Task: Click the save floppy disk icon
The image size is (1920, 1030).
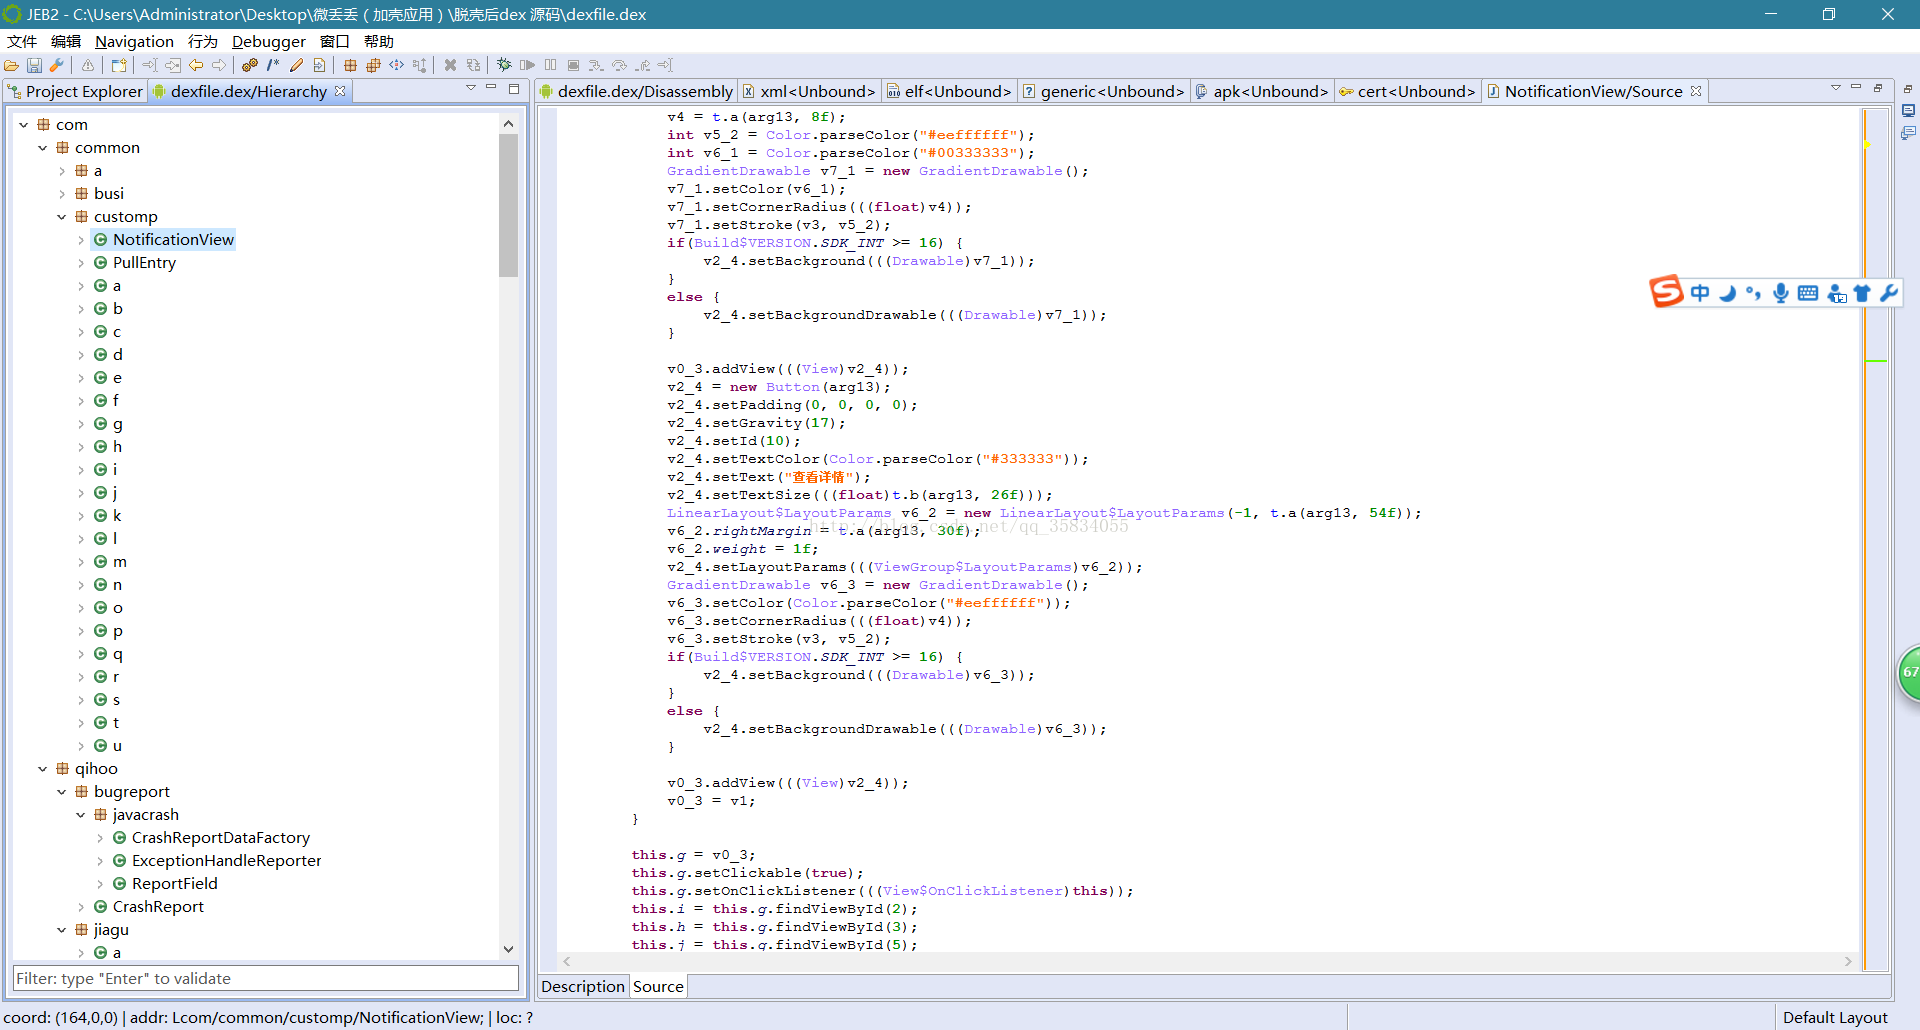Action: [x=34, y=65]
